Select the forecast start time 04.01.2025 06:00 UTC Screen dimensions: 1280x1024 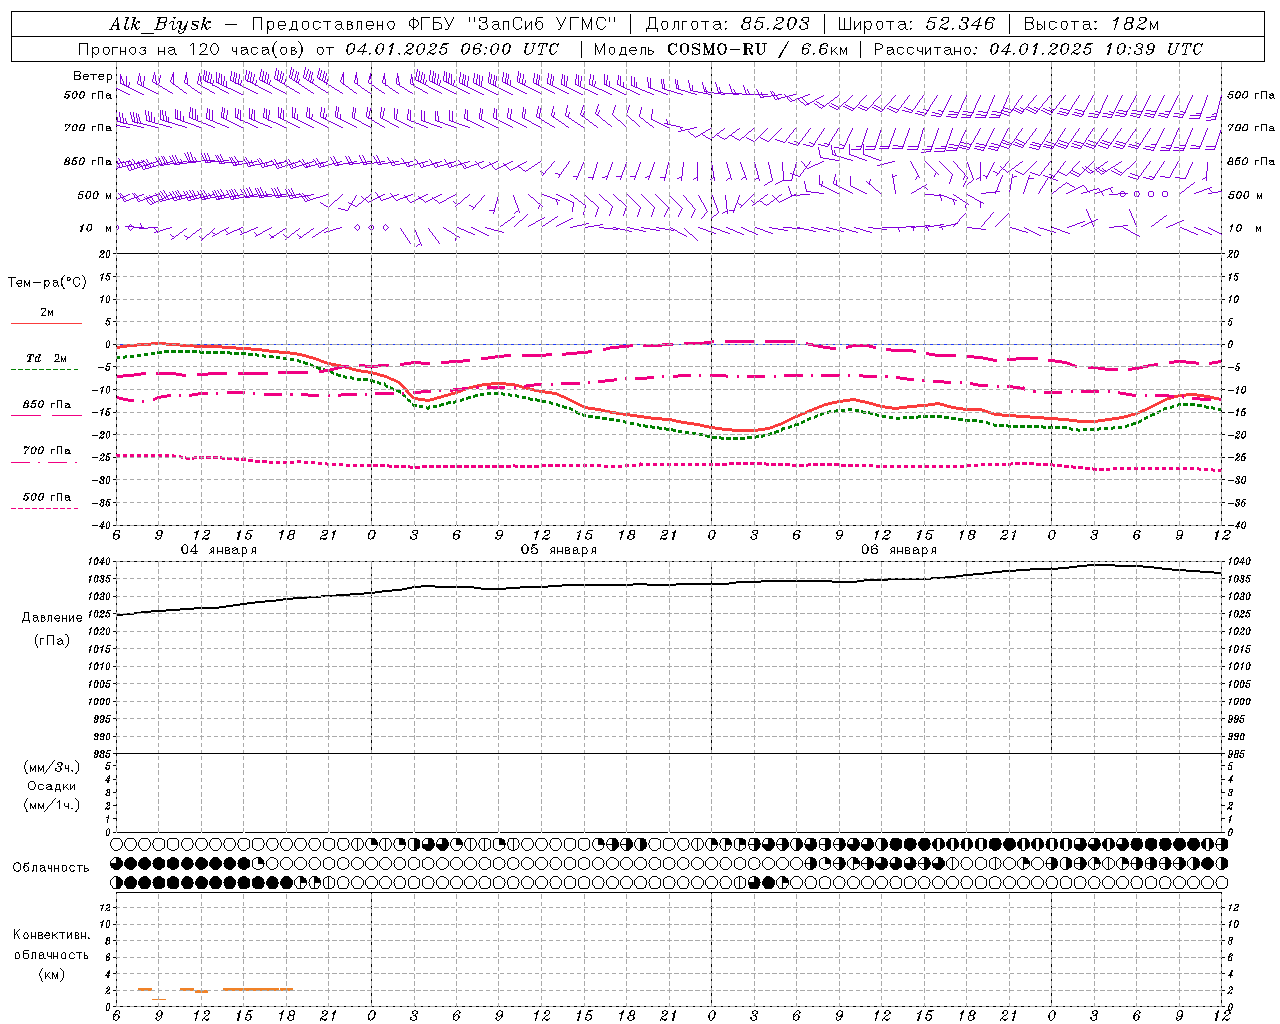tap(452, 49)
